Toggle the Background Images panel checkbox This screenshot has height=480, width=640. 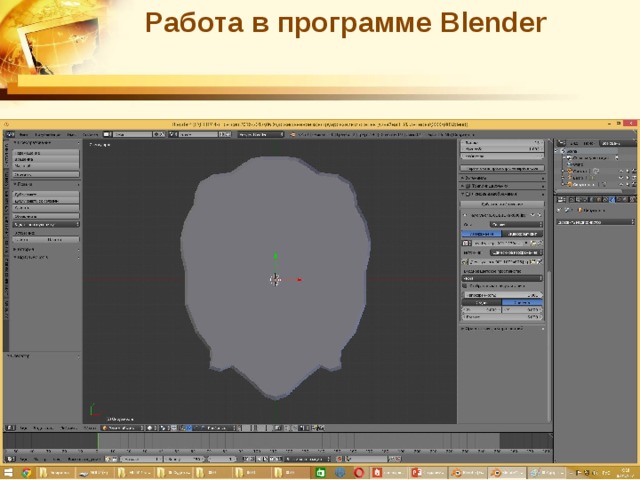[x=468, y=194]
